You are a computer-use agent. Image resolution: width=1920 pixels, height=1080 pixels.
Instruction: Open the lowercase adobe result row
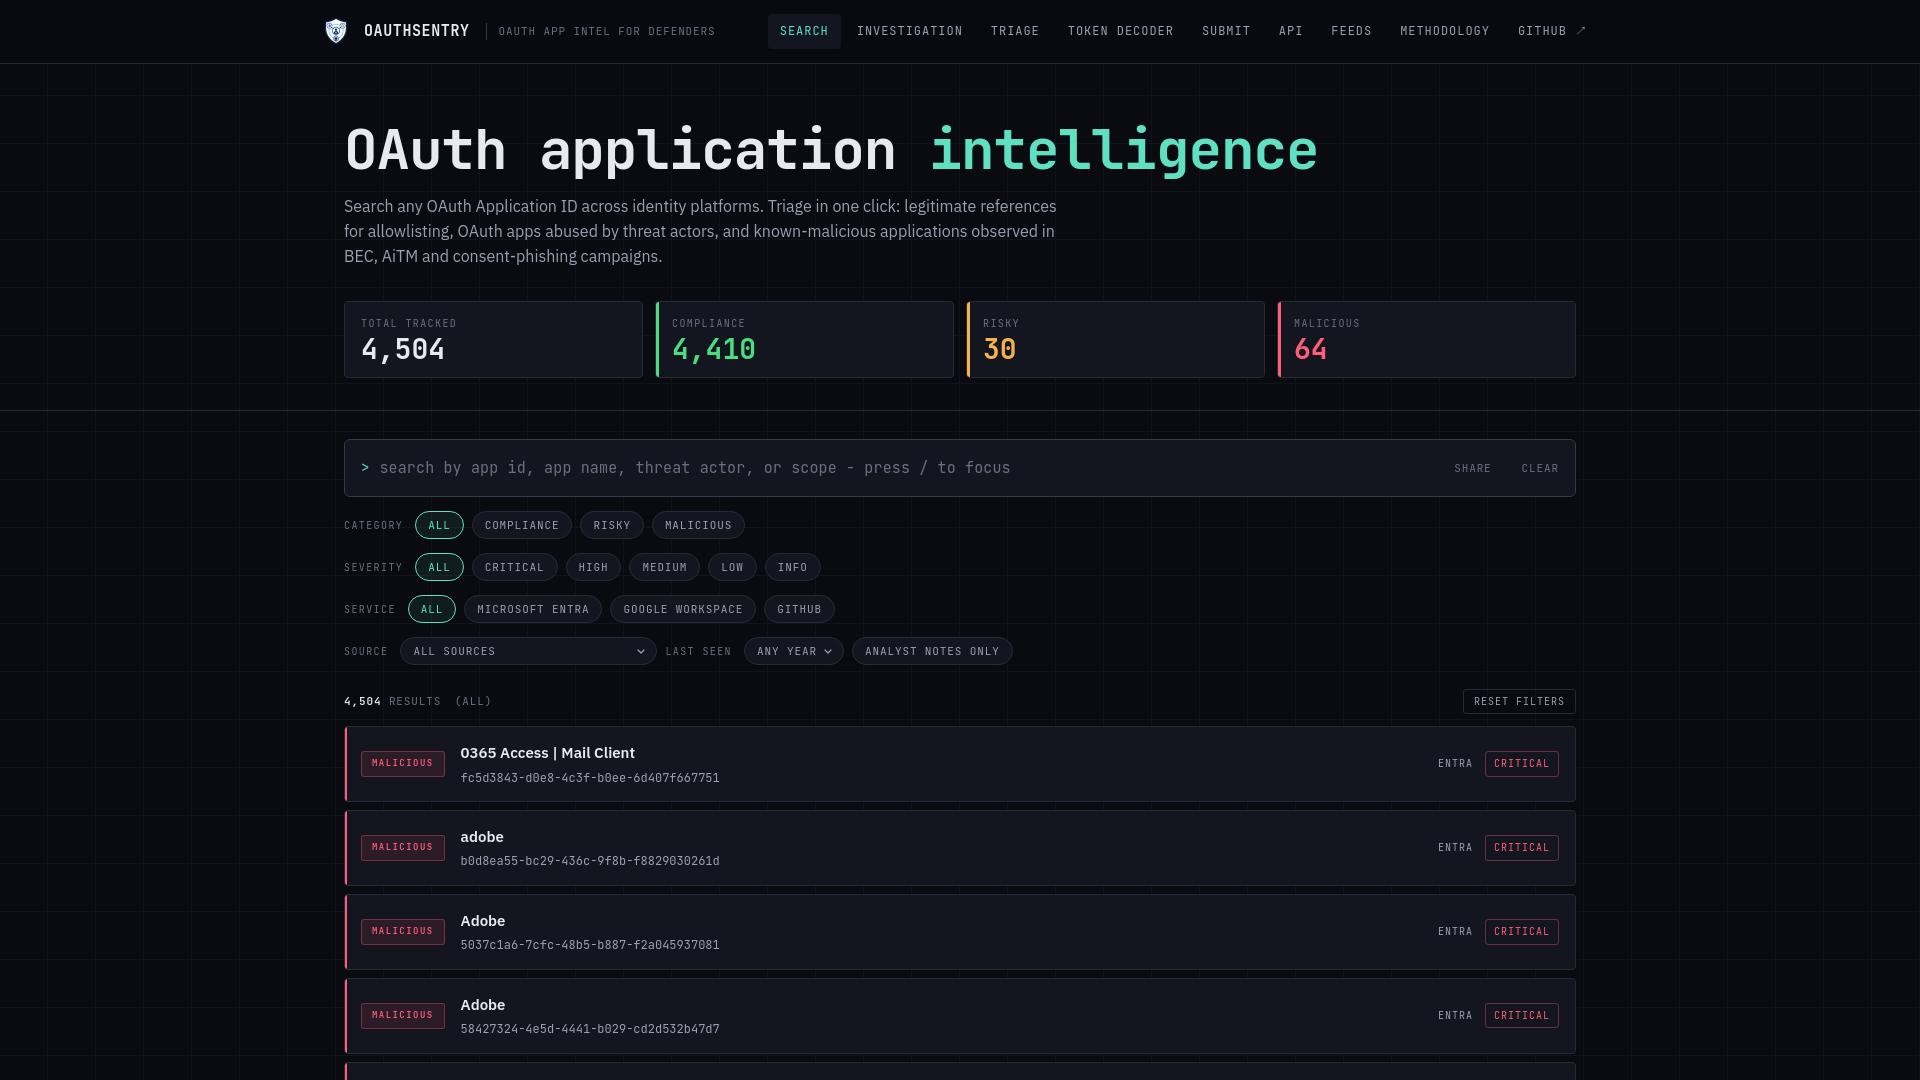click(960, 848)
